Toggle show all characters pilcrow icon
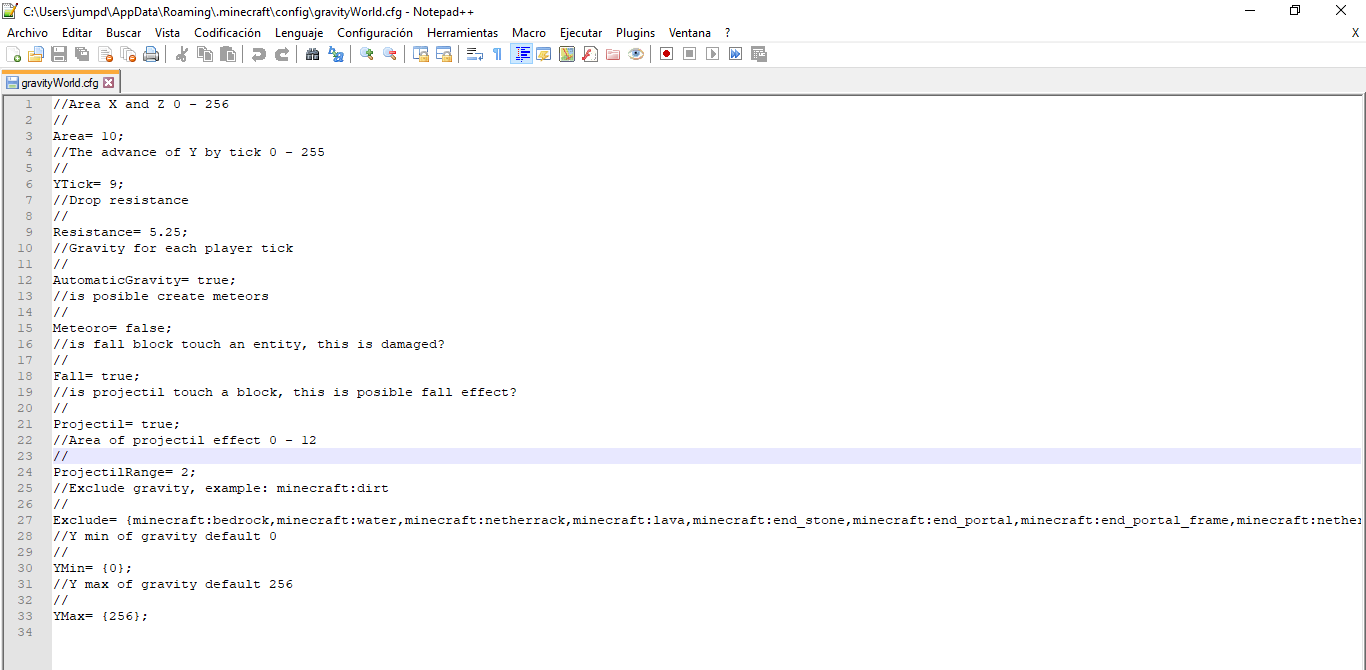Screen dimensions: 1366x670 tap(497, 54)
